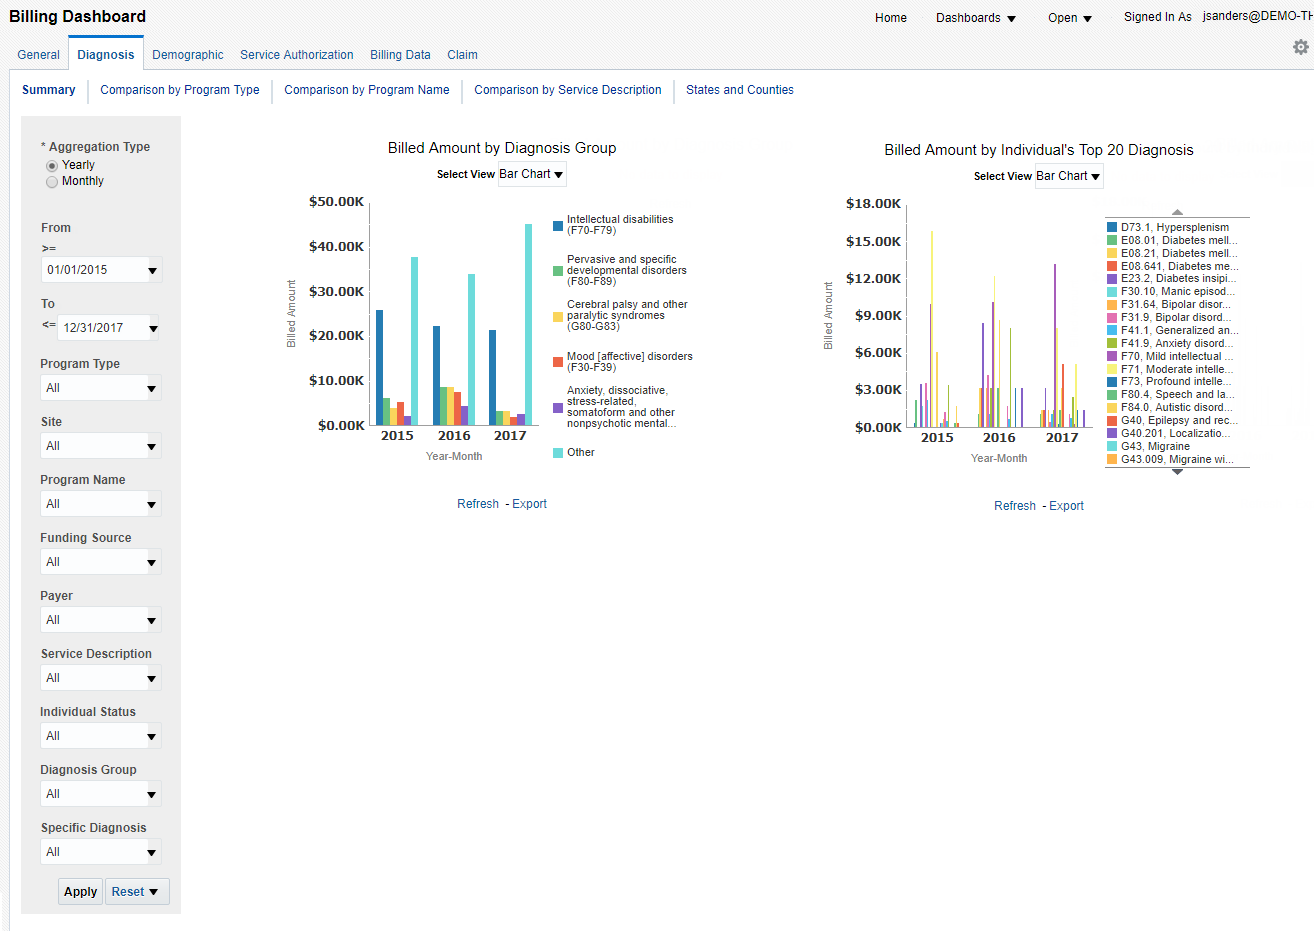Screen dimensions: 1314x931
Task: Open the Open menu
Action: tap(1070, 18)
